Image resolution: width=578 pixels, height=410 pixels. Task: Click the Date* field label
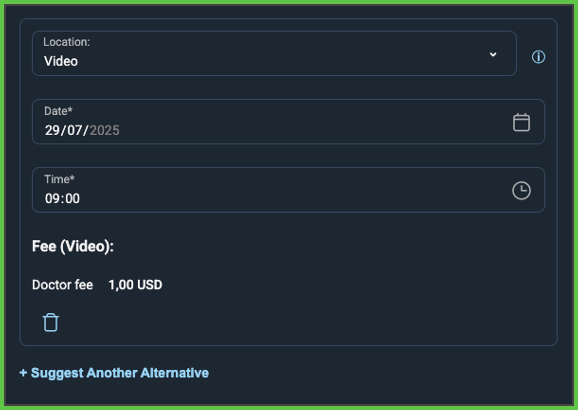click(58, 111)
